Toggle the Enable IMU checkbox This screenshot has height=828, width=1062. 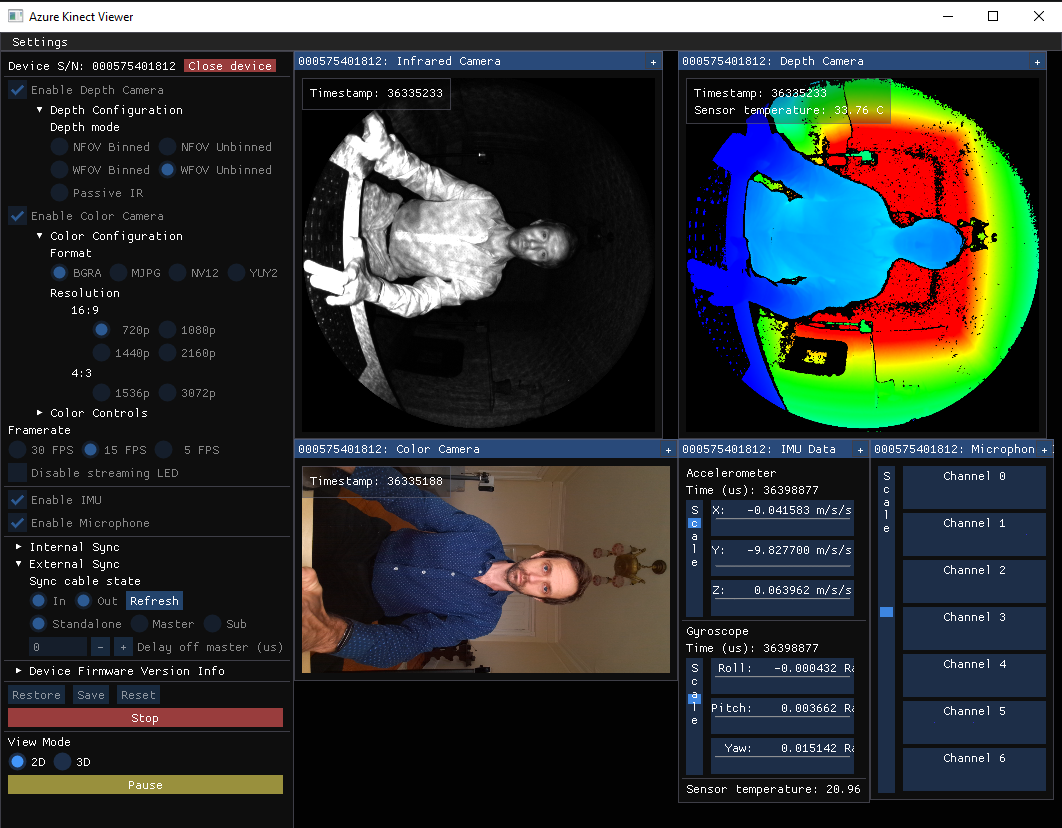click(18, 500)
